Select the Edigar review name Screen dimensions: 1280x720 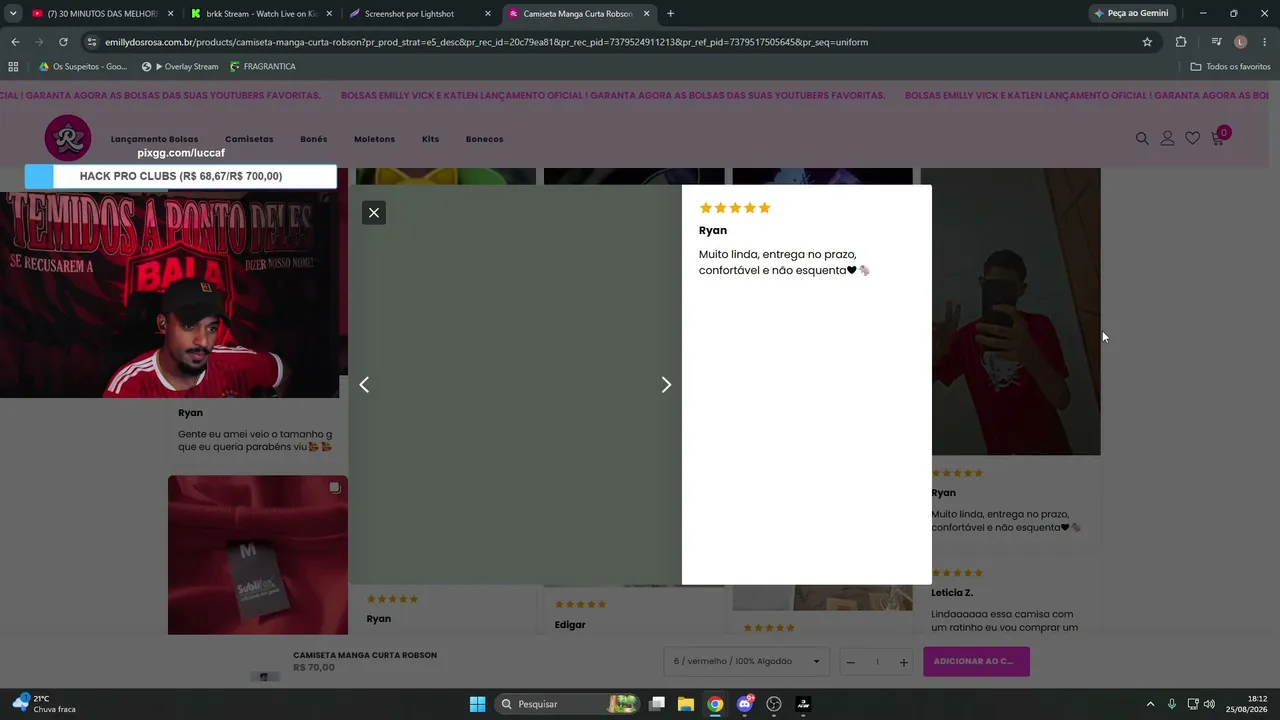click(x=570, y=625)
